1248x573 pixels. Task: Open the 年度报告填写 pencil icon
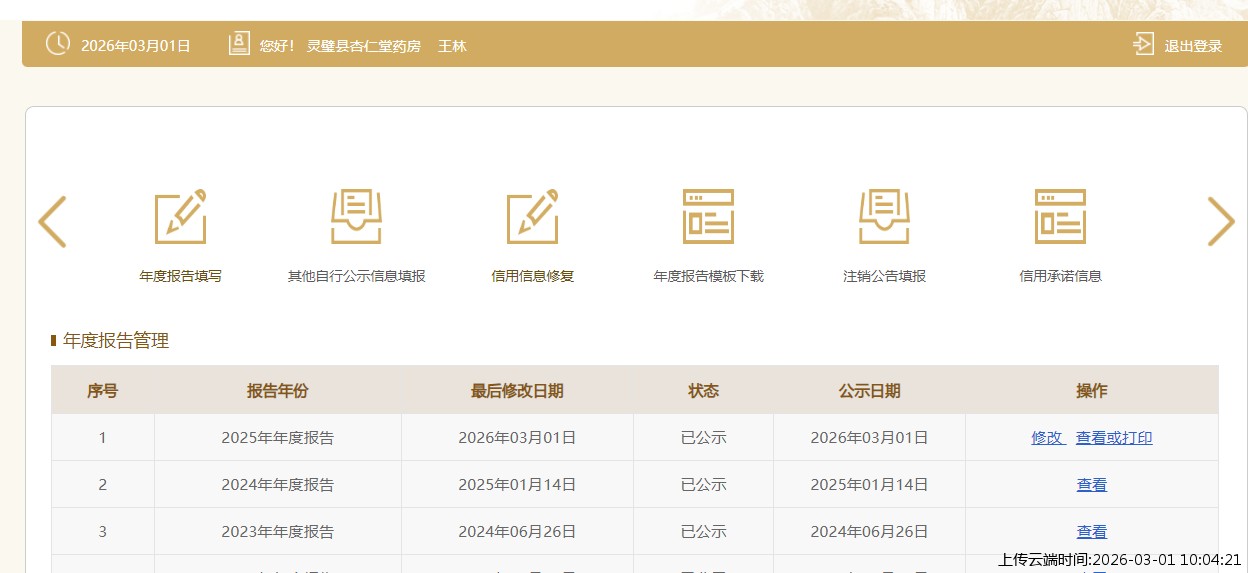pos(181,217)
